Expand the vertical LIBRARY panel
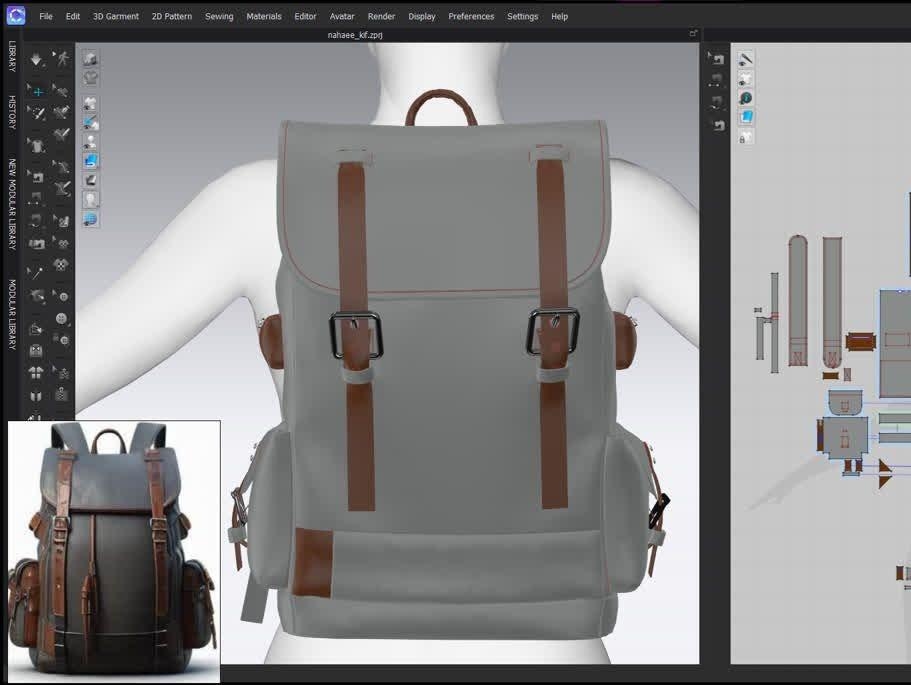 tap(12, 57)
